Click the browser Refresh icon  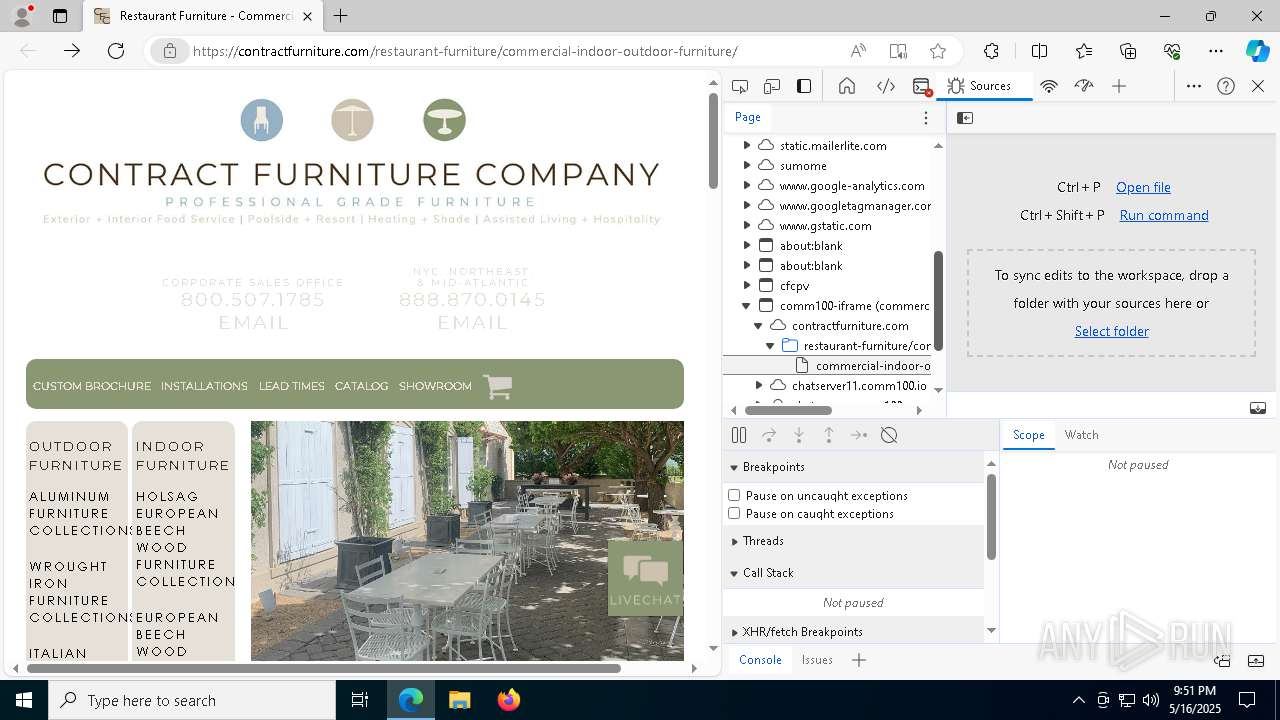click(116, 51)
